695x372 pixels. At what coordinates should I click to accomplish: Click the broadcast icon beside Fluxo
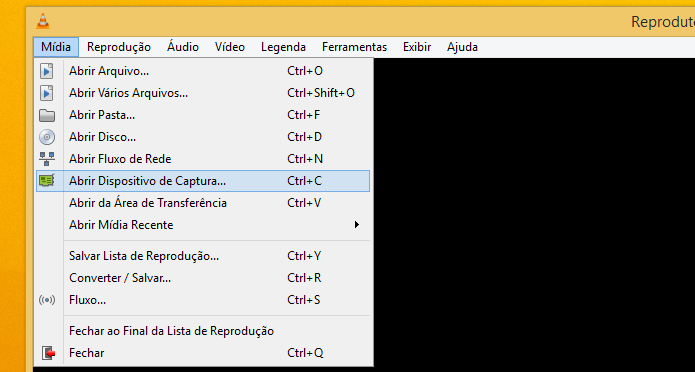pyautogui.click(x=47, y=300)
